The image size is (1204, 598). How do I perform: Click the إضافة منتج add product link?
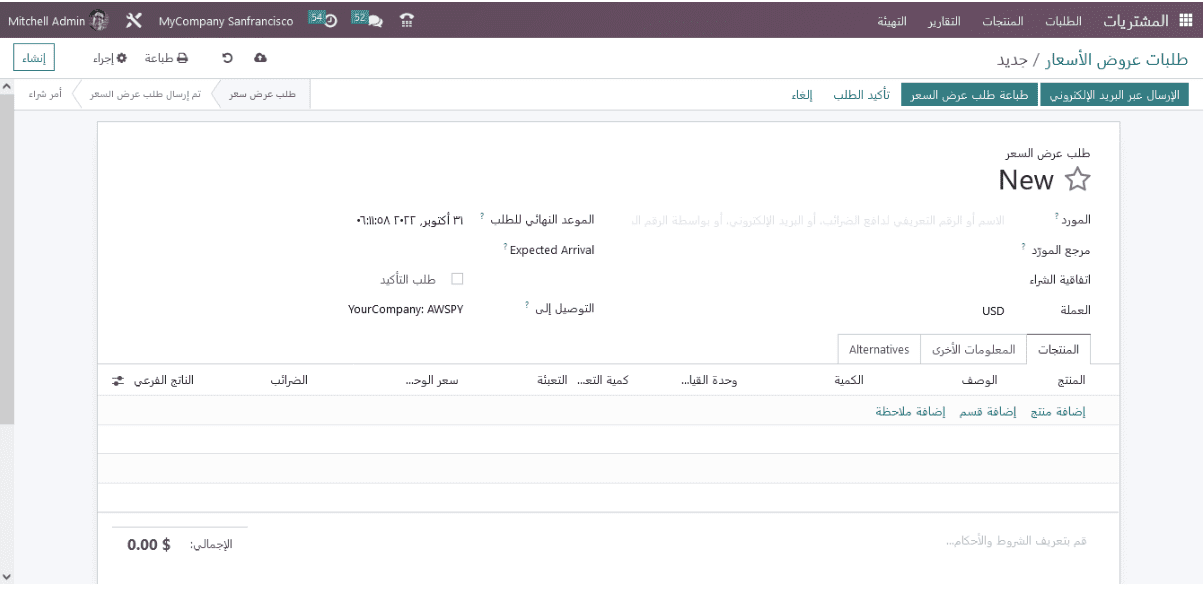1058,411
